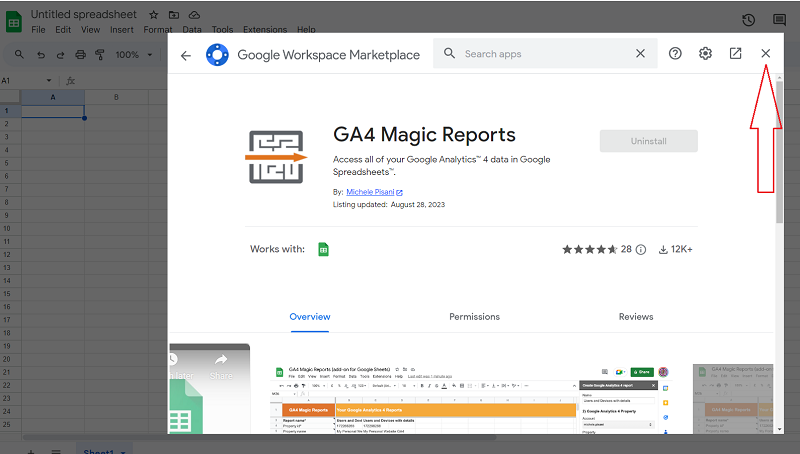
Task: Click the greyed Uninstall button
Action: [x=648, y=141]
